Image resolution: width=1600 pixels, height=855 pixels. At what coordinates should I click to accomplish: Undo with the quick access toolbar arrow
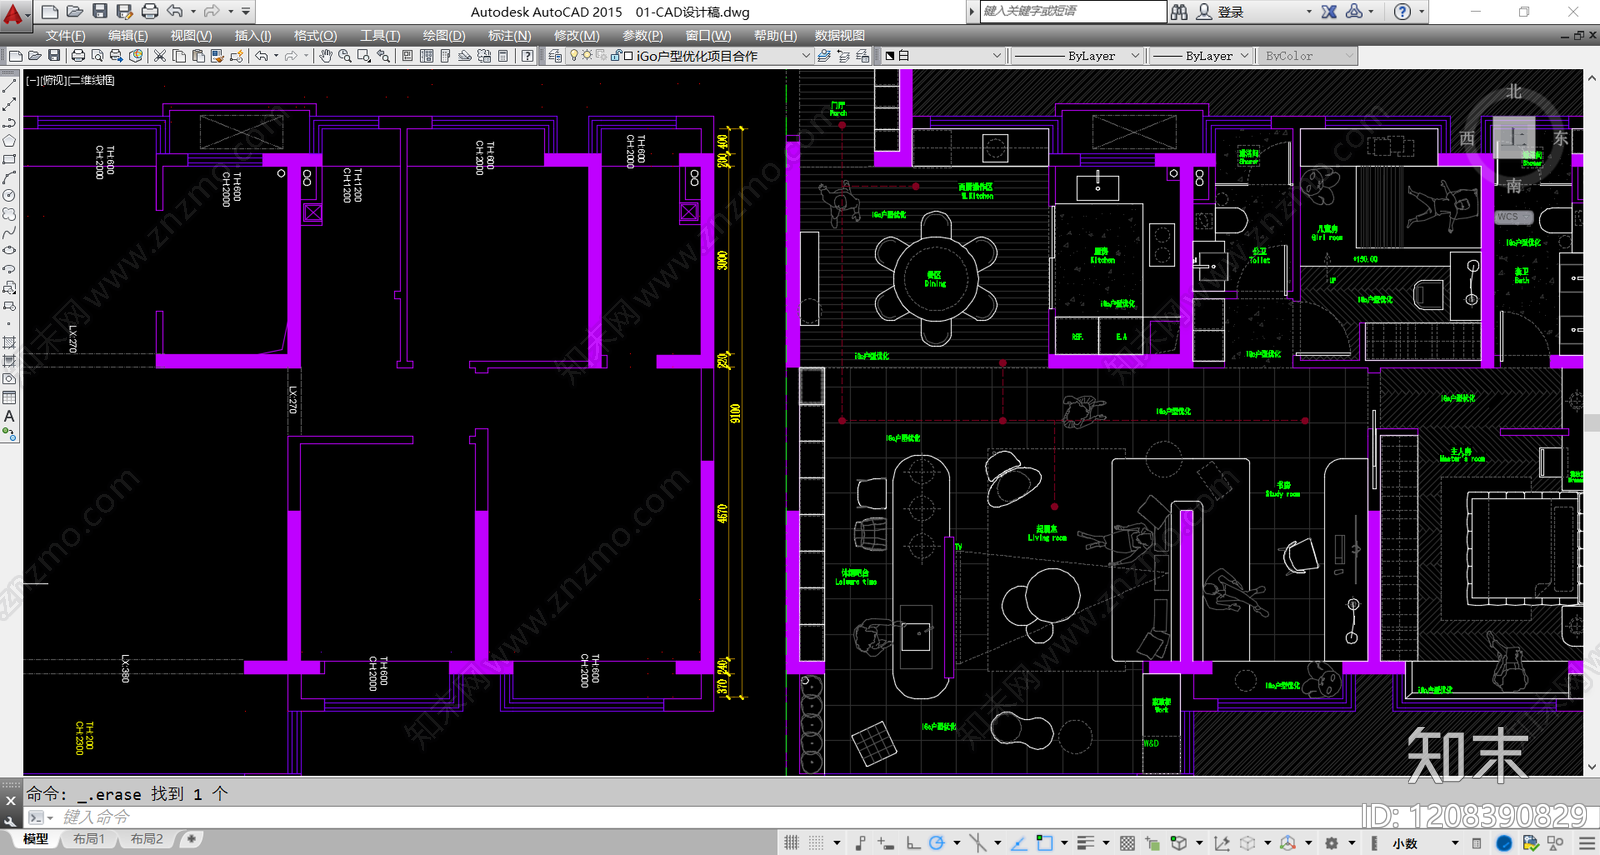[x=175, y=11]
